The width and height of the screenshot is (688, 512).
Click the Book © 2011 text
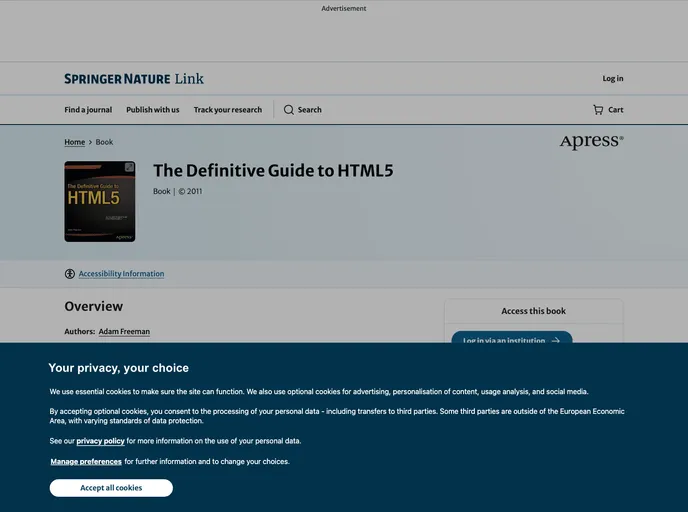(x=177, y=191)
